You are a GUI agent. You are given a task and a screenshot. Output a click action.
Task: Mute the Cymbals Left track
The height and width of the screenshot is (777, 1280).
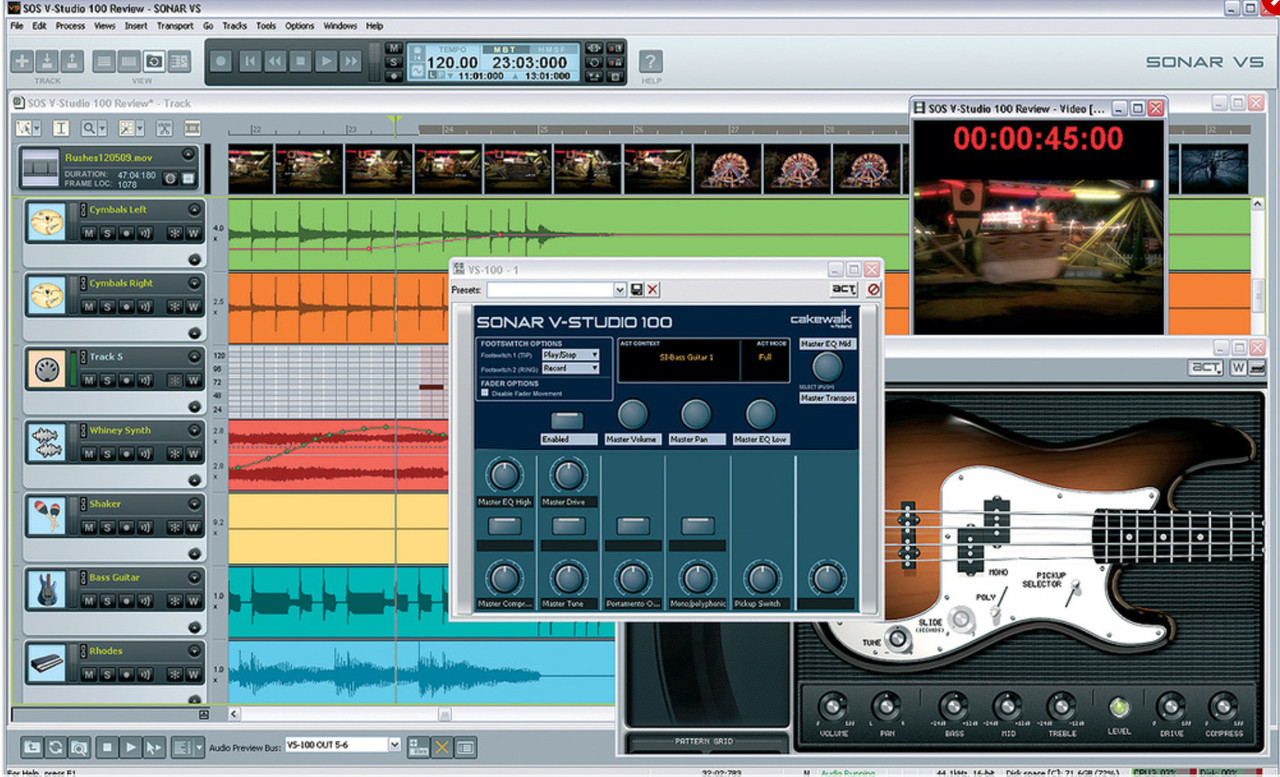point(89,233)
